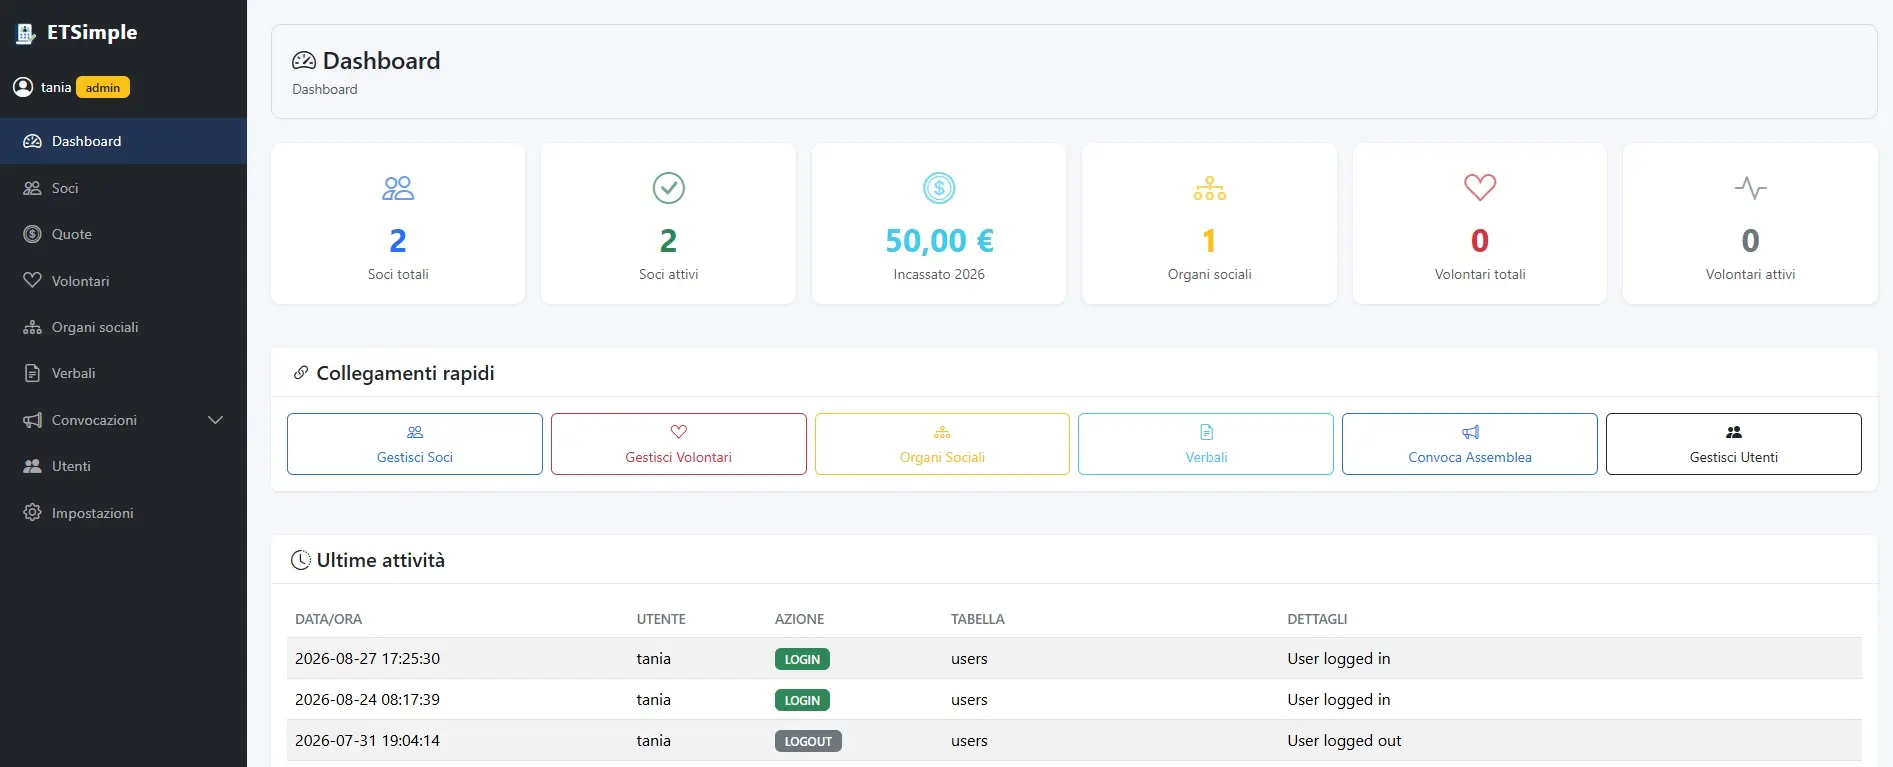The image size is (1893, 767).
Task: Go to Quote in the sidebar
Action: tap(123, 234)
